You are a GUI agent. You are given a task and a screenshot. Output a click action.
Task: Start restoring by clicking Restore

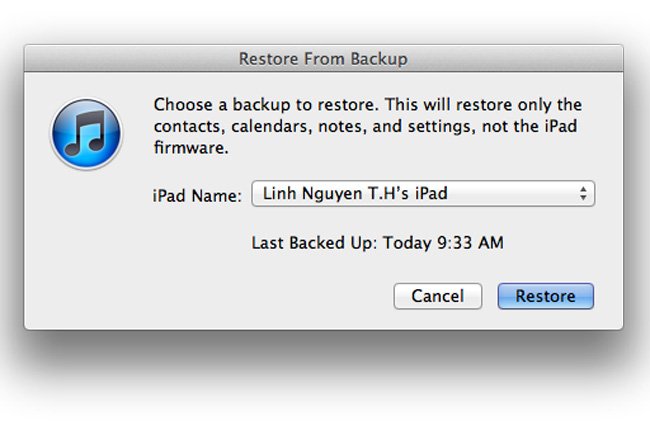546,296
